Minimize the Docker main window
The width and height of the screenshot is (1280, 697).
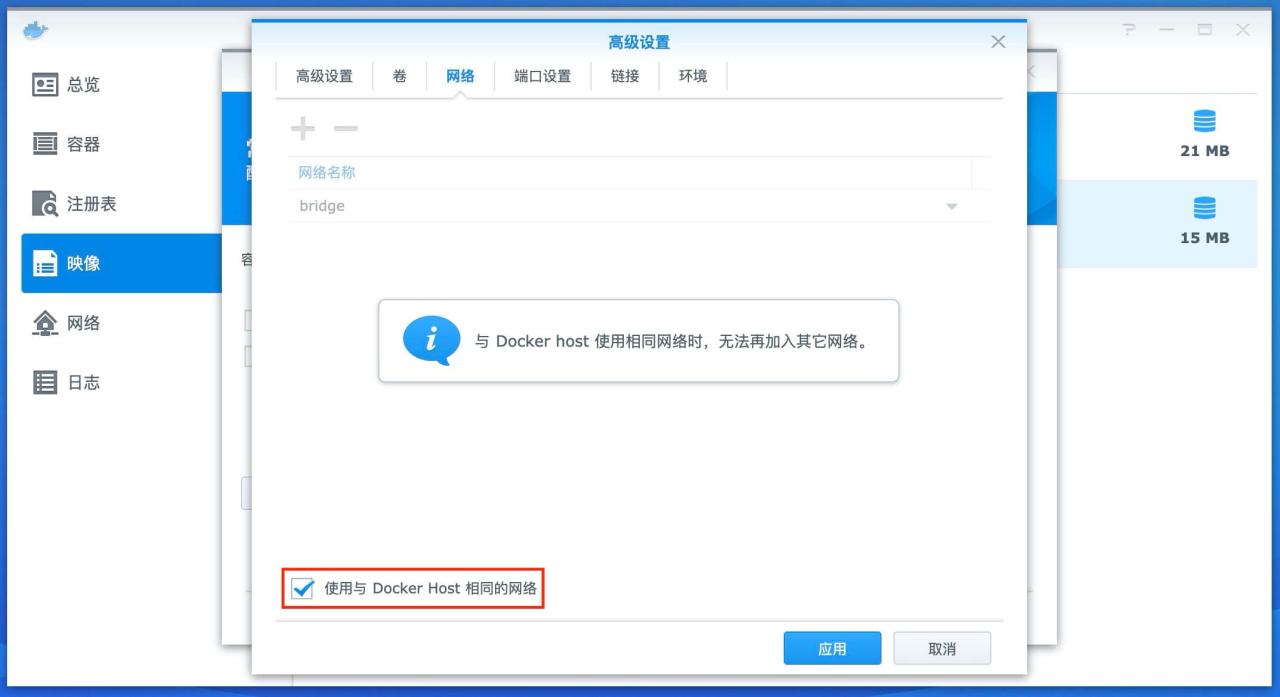(x=1167, y=30)
